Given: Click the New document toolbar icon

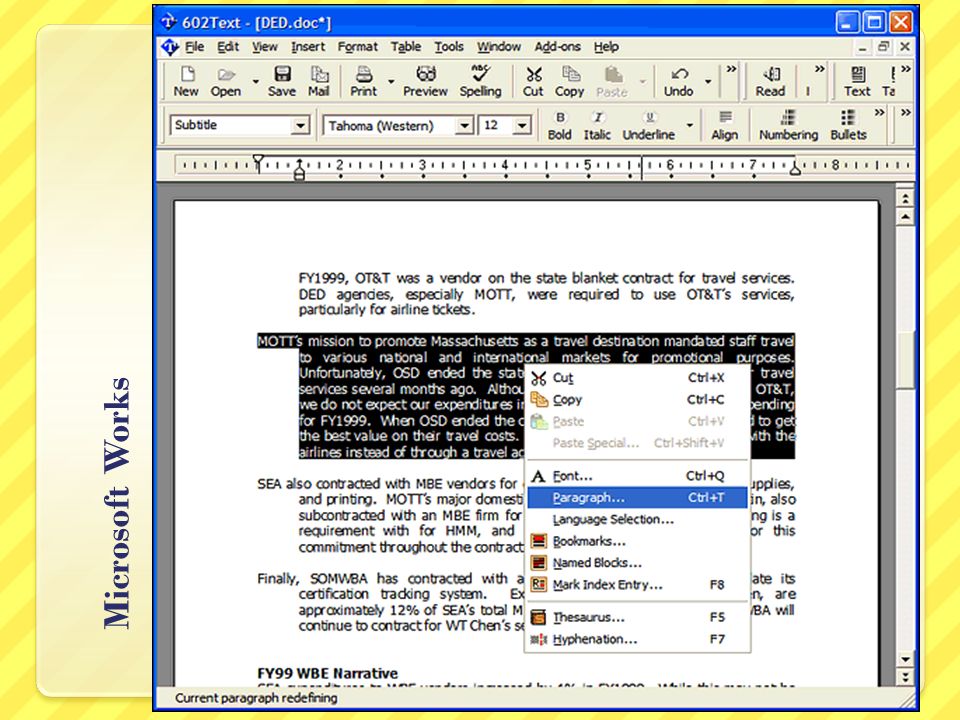Looking at the screenshot, I should tap(186, 81).
